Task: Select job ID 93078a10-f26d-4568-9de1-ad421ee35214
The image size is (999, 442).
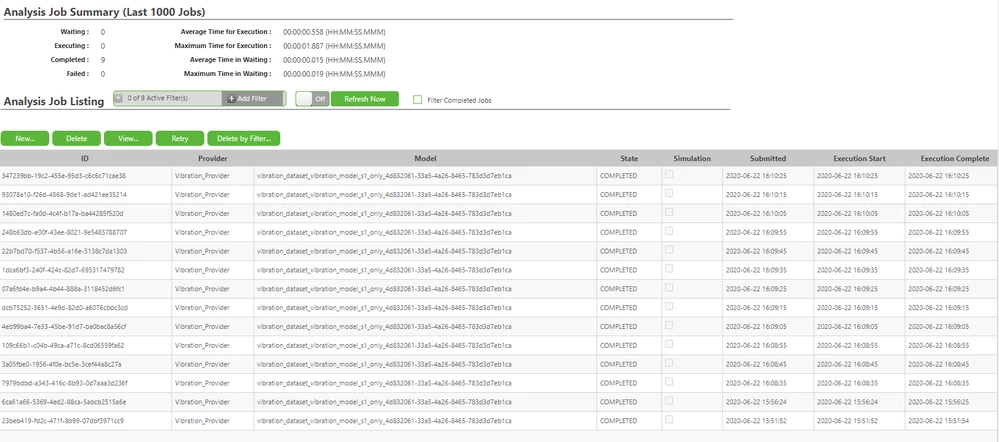Action: (x=64, y=195)
